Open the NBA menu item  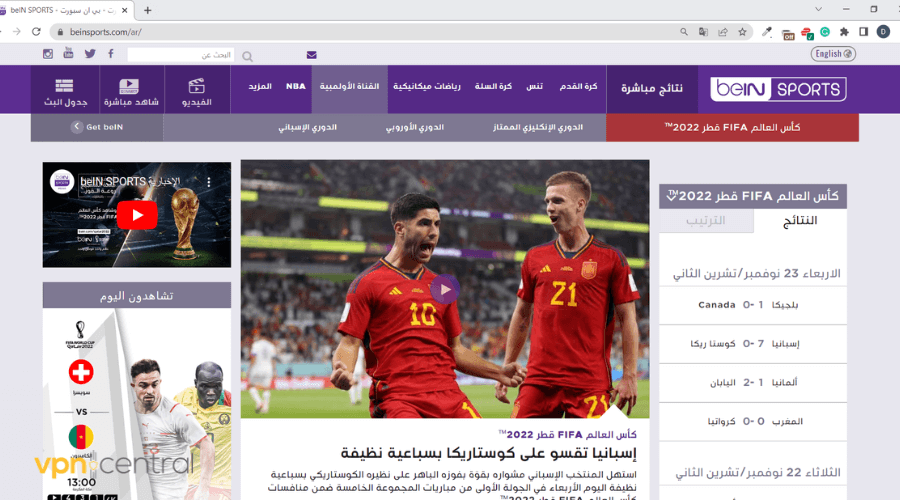[296, 86]
